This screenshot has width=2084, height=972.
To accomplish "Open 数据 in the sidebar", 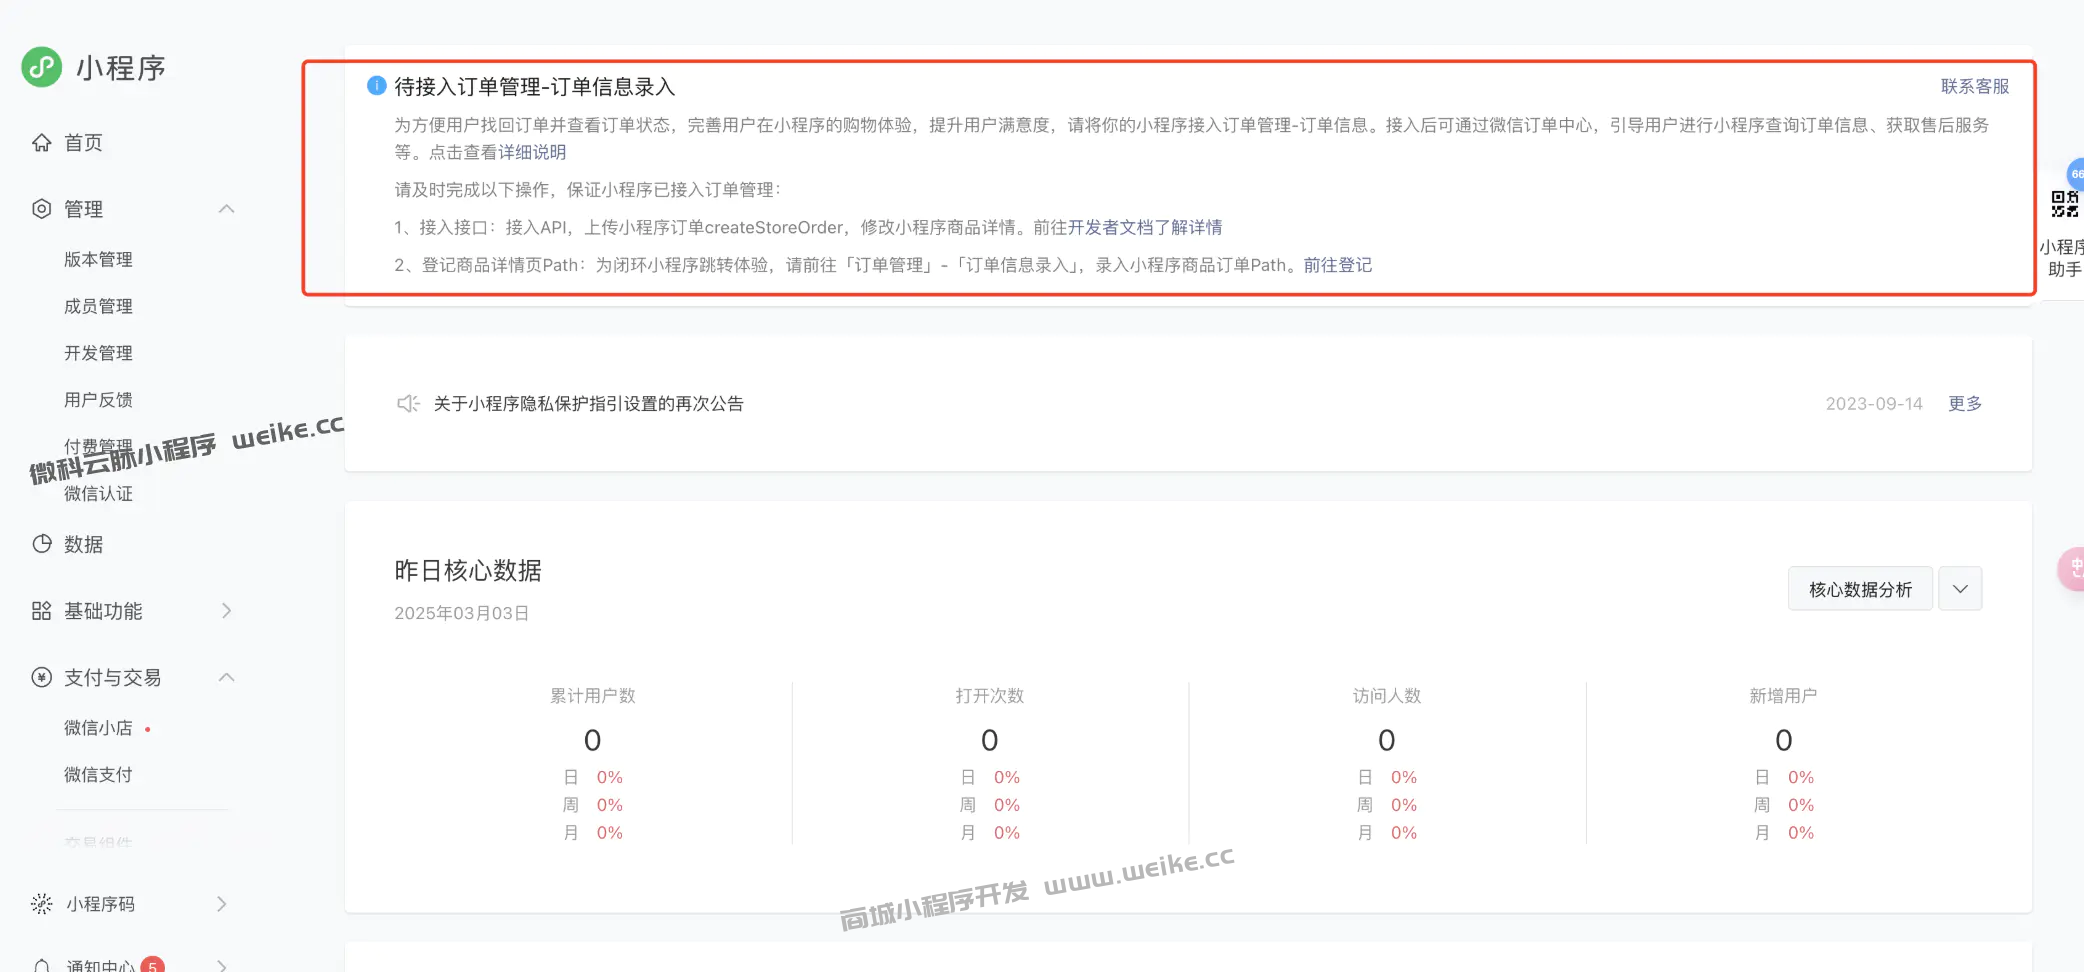I will pos(83,545).
